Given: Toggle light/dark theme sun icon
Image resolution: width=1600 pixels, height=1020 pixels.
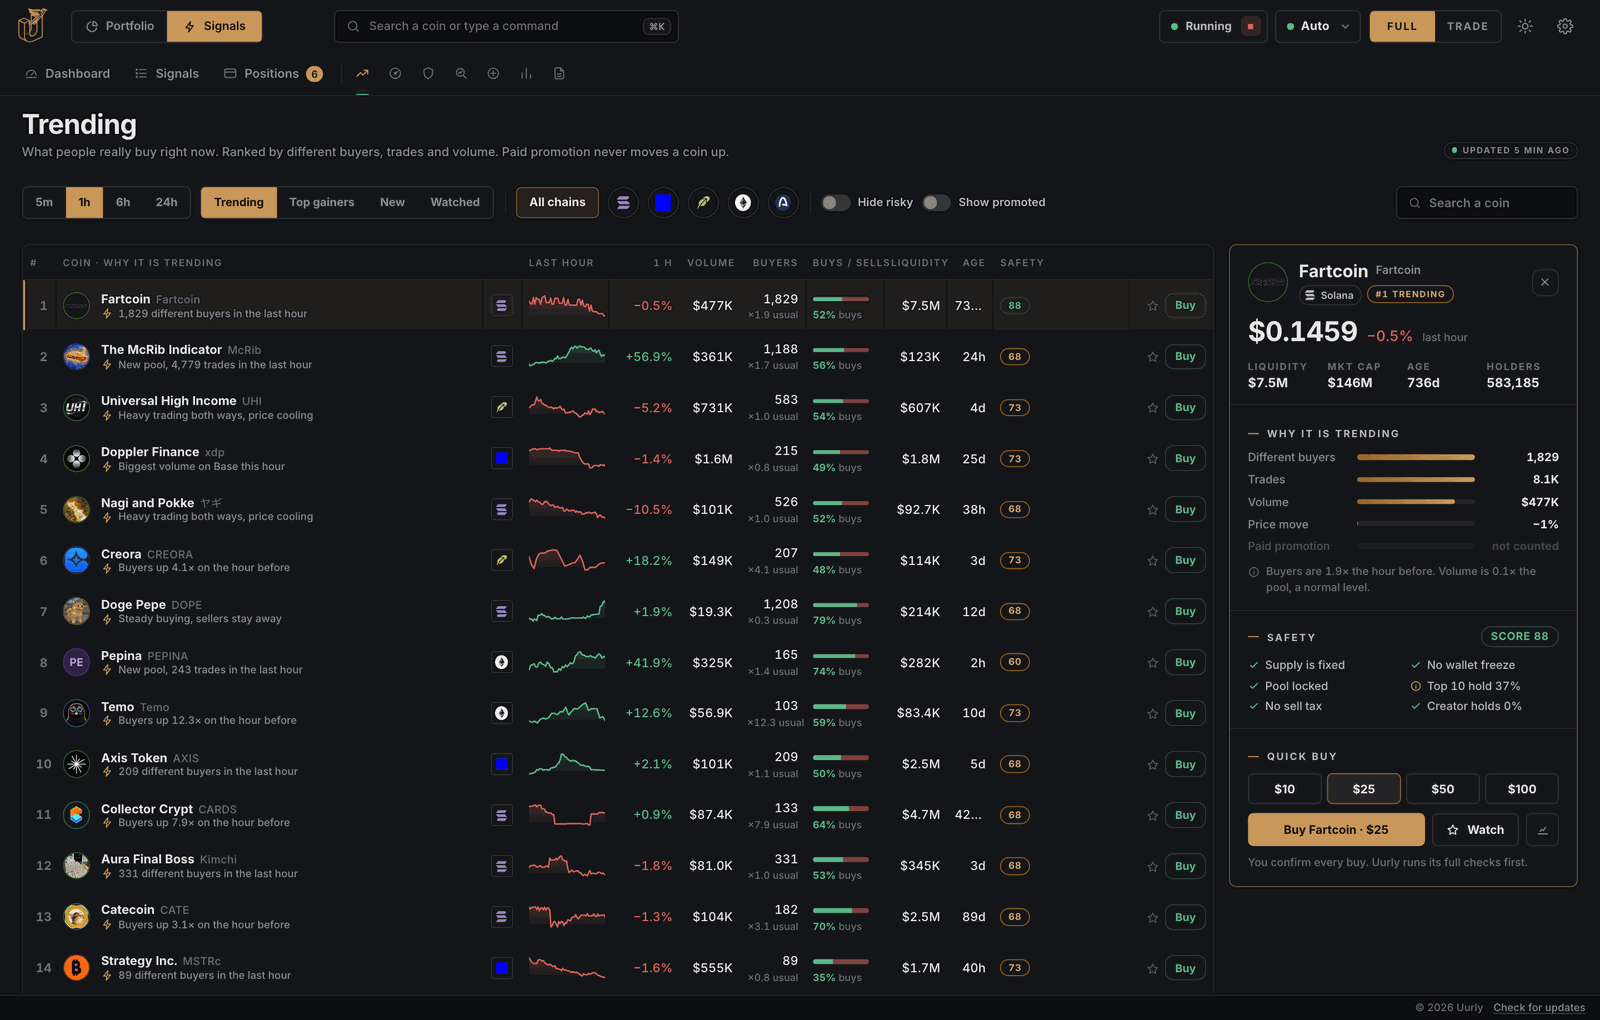Looking at the screenshot, I should click(1525, 26).
